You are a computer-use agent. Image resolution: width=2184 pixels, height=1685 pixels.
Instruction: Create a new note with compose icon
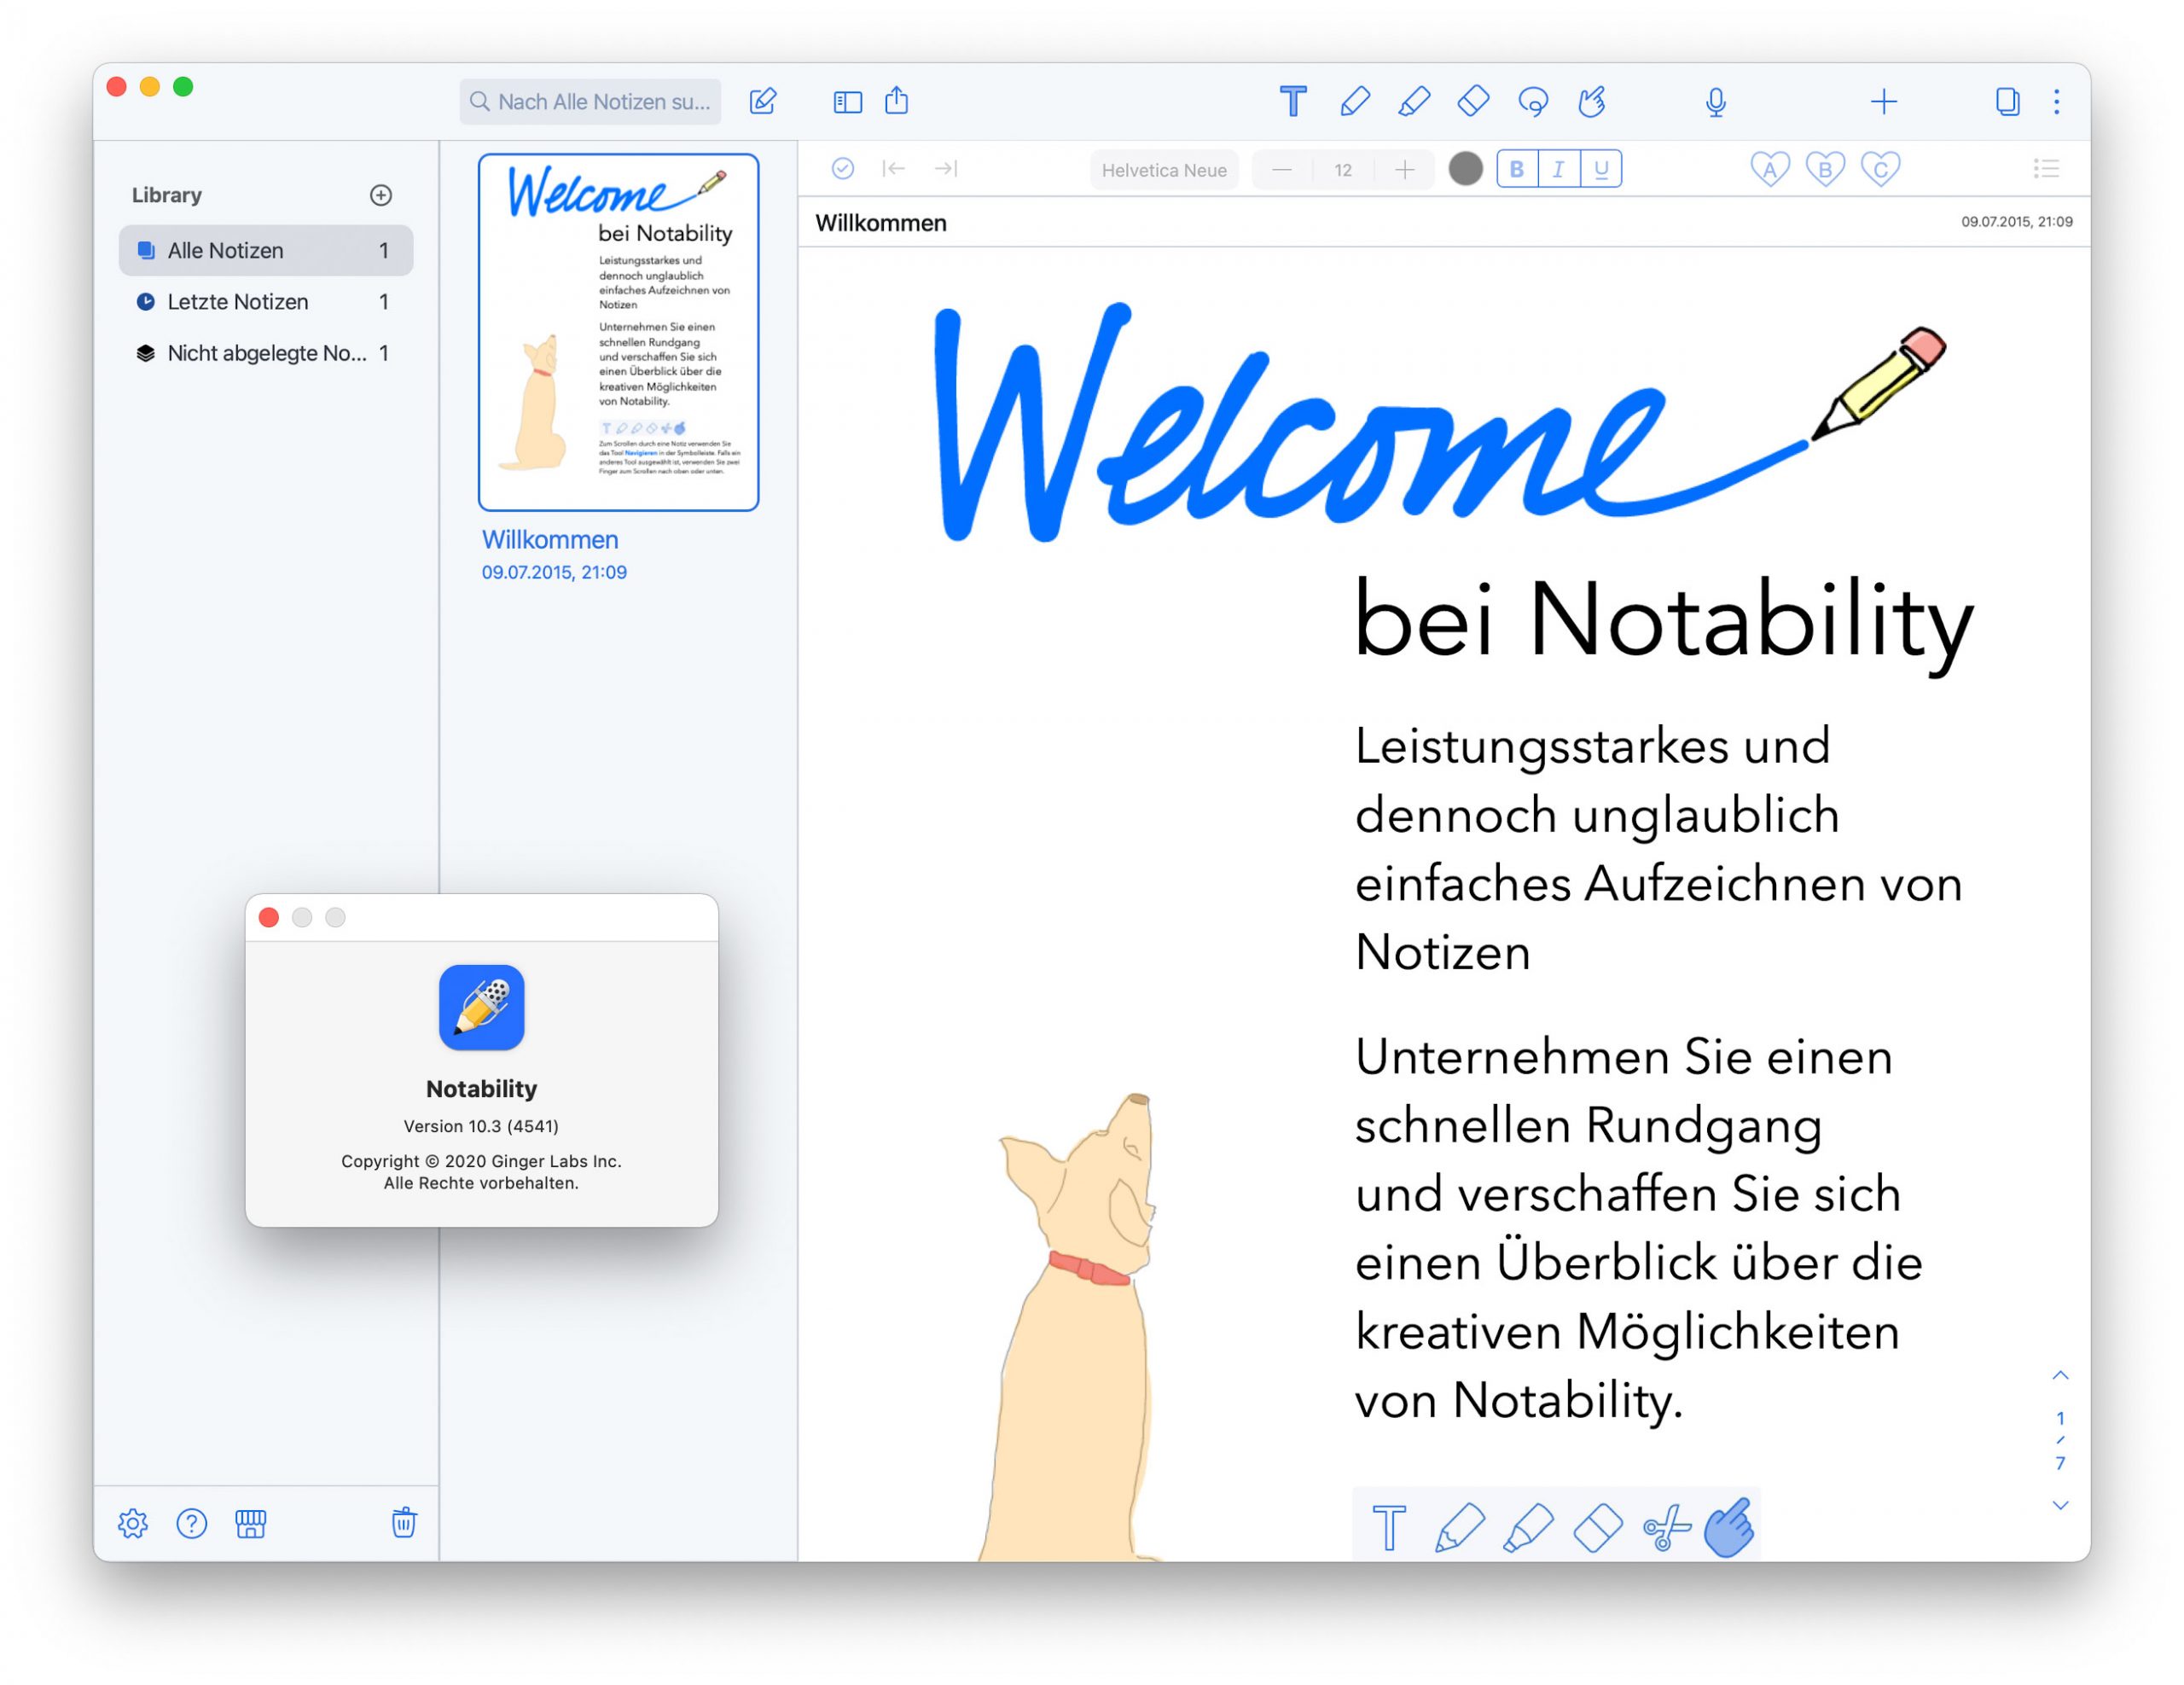tap(763, 101)
